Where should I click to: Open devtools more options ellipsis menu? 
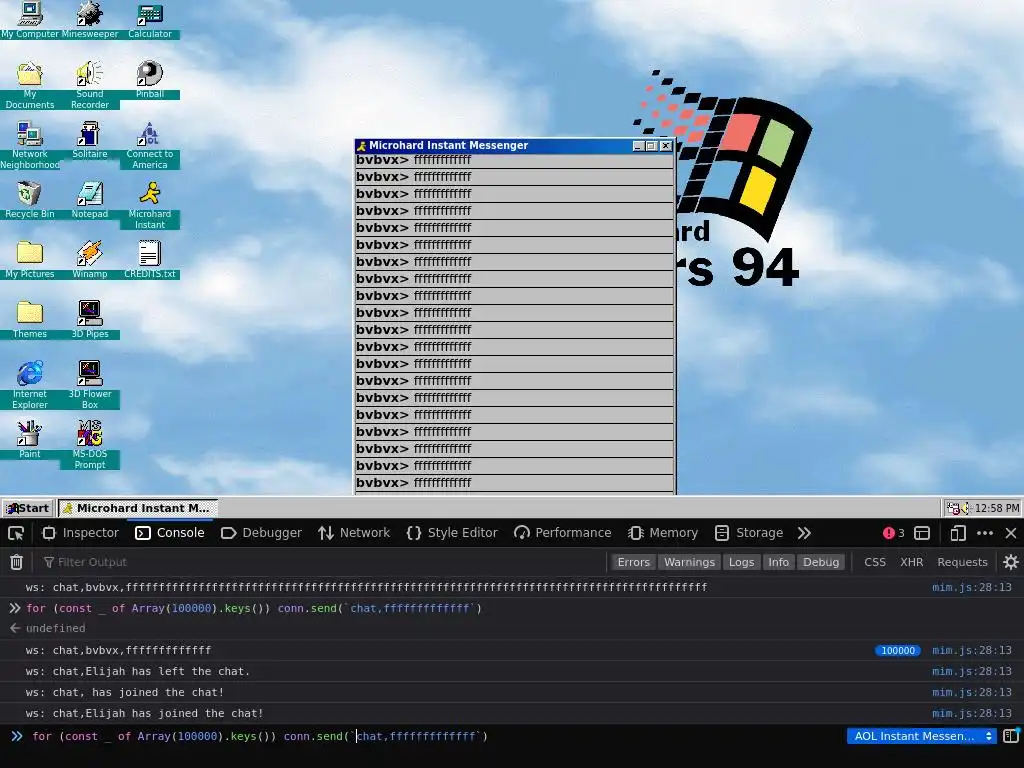[x=985, y=533]
